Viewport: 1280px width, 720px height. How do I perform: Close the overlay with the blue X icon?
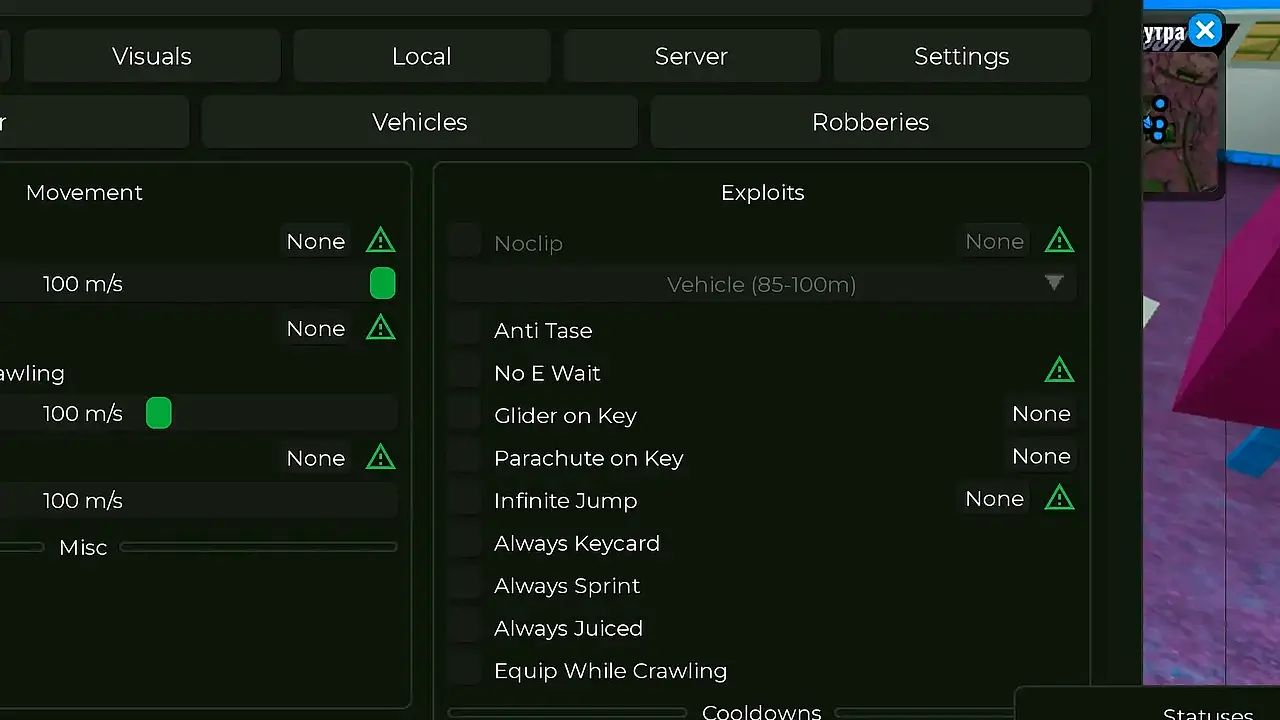point(1206,31)
